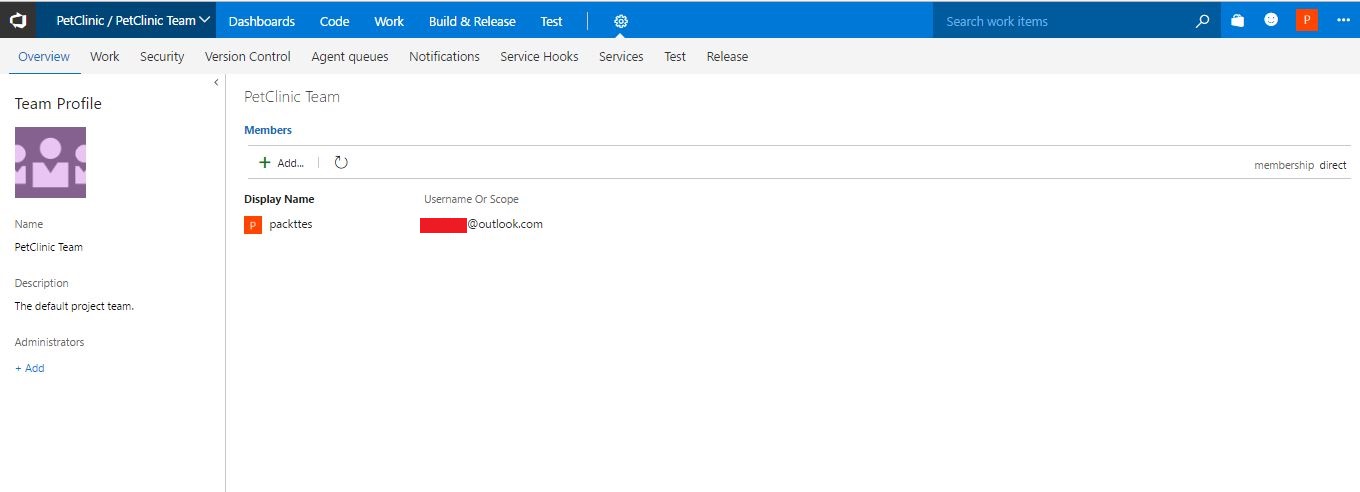1360x492 pixels.
Task: Open the Test hub in top bar
Action: tap(551, 21)
